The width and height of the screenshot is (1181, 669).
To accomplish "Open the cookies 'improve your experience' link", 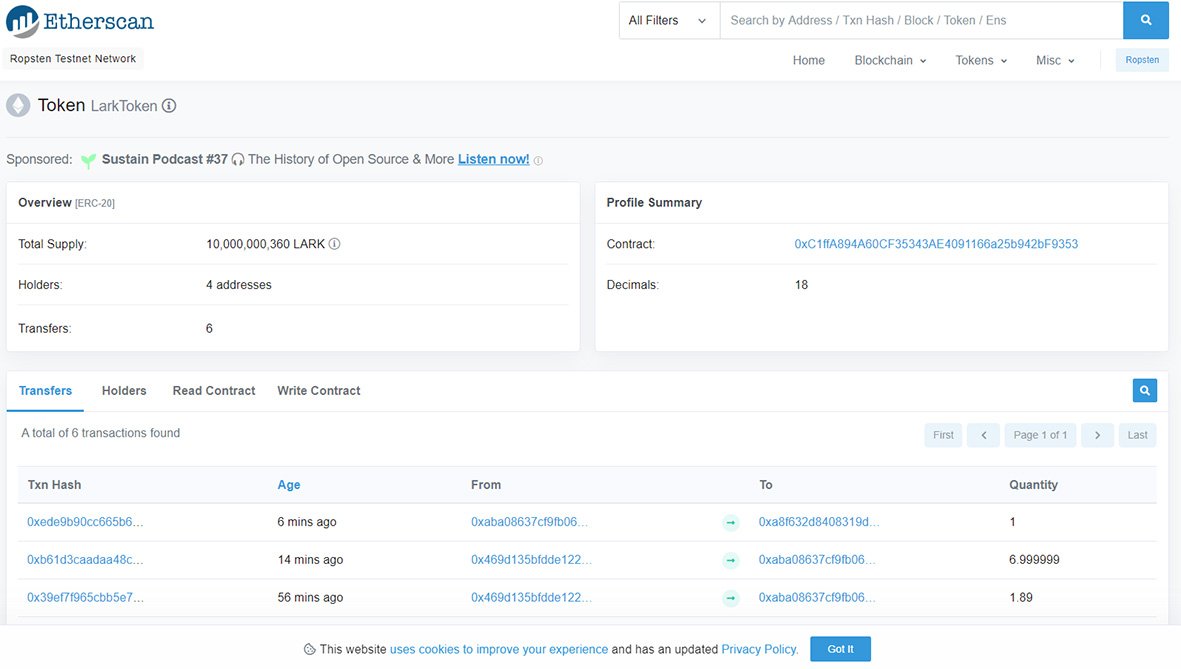I will [x=499, y=649].
